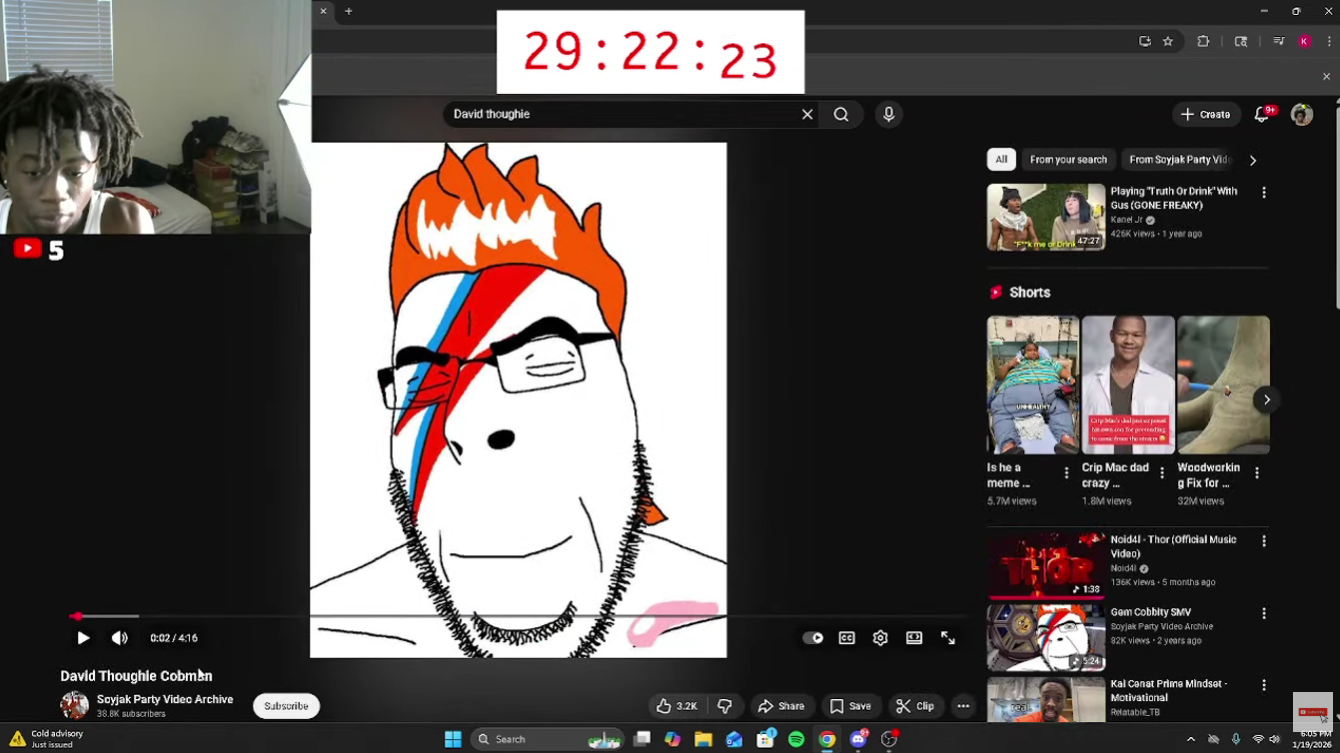Image resolution: width=1340 pixels, height=753 pixels.
Task: Open video settings gear
Action: pyautogui.click(x=880, y=638)
